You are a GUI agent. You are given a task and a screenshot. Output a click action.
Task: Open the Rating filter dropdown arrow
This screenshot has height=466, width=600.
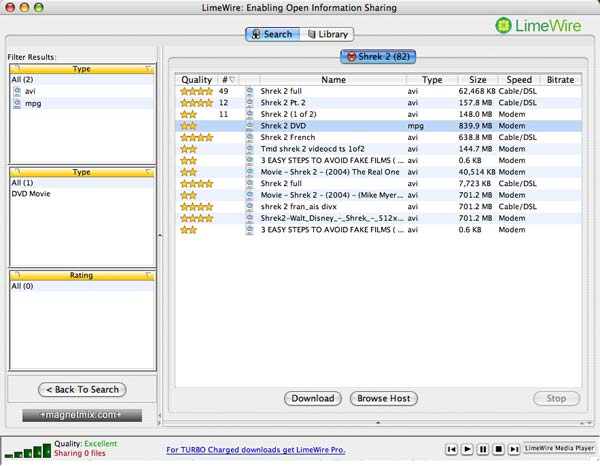pyautogui.click(x=148, y=275)
